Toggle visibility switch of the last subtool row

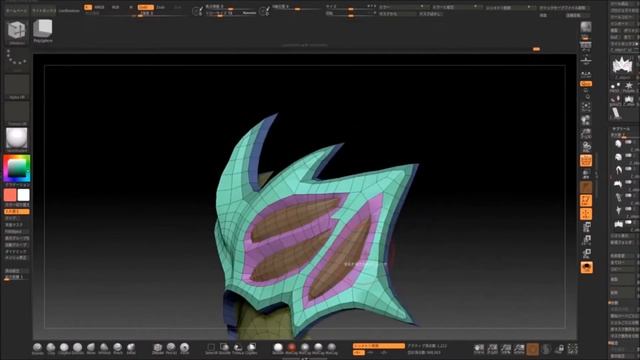[x=628, y=222]
